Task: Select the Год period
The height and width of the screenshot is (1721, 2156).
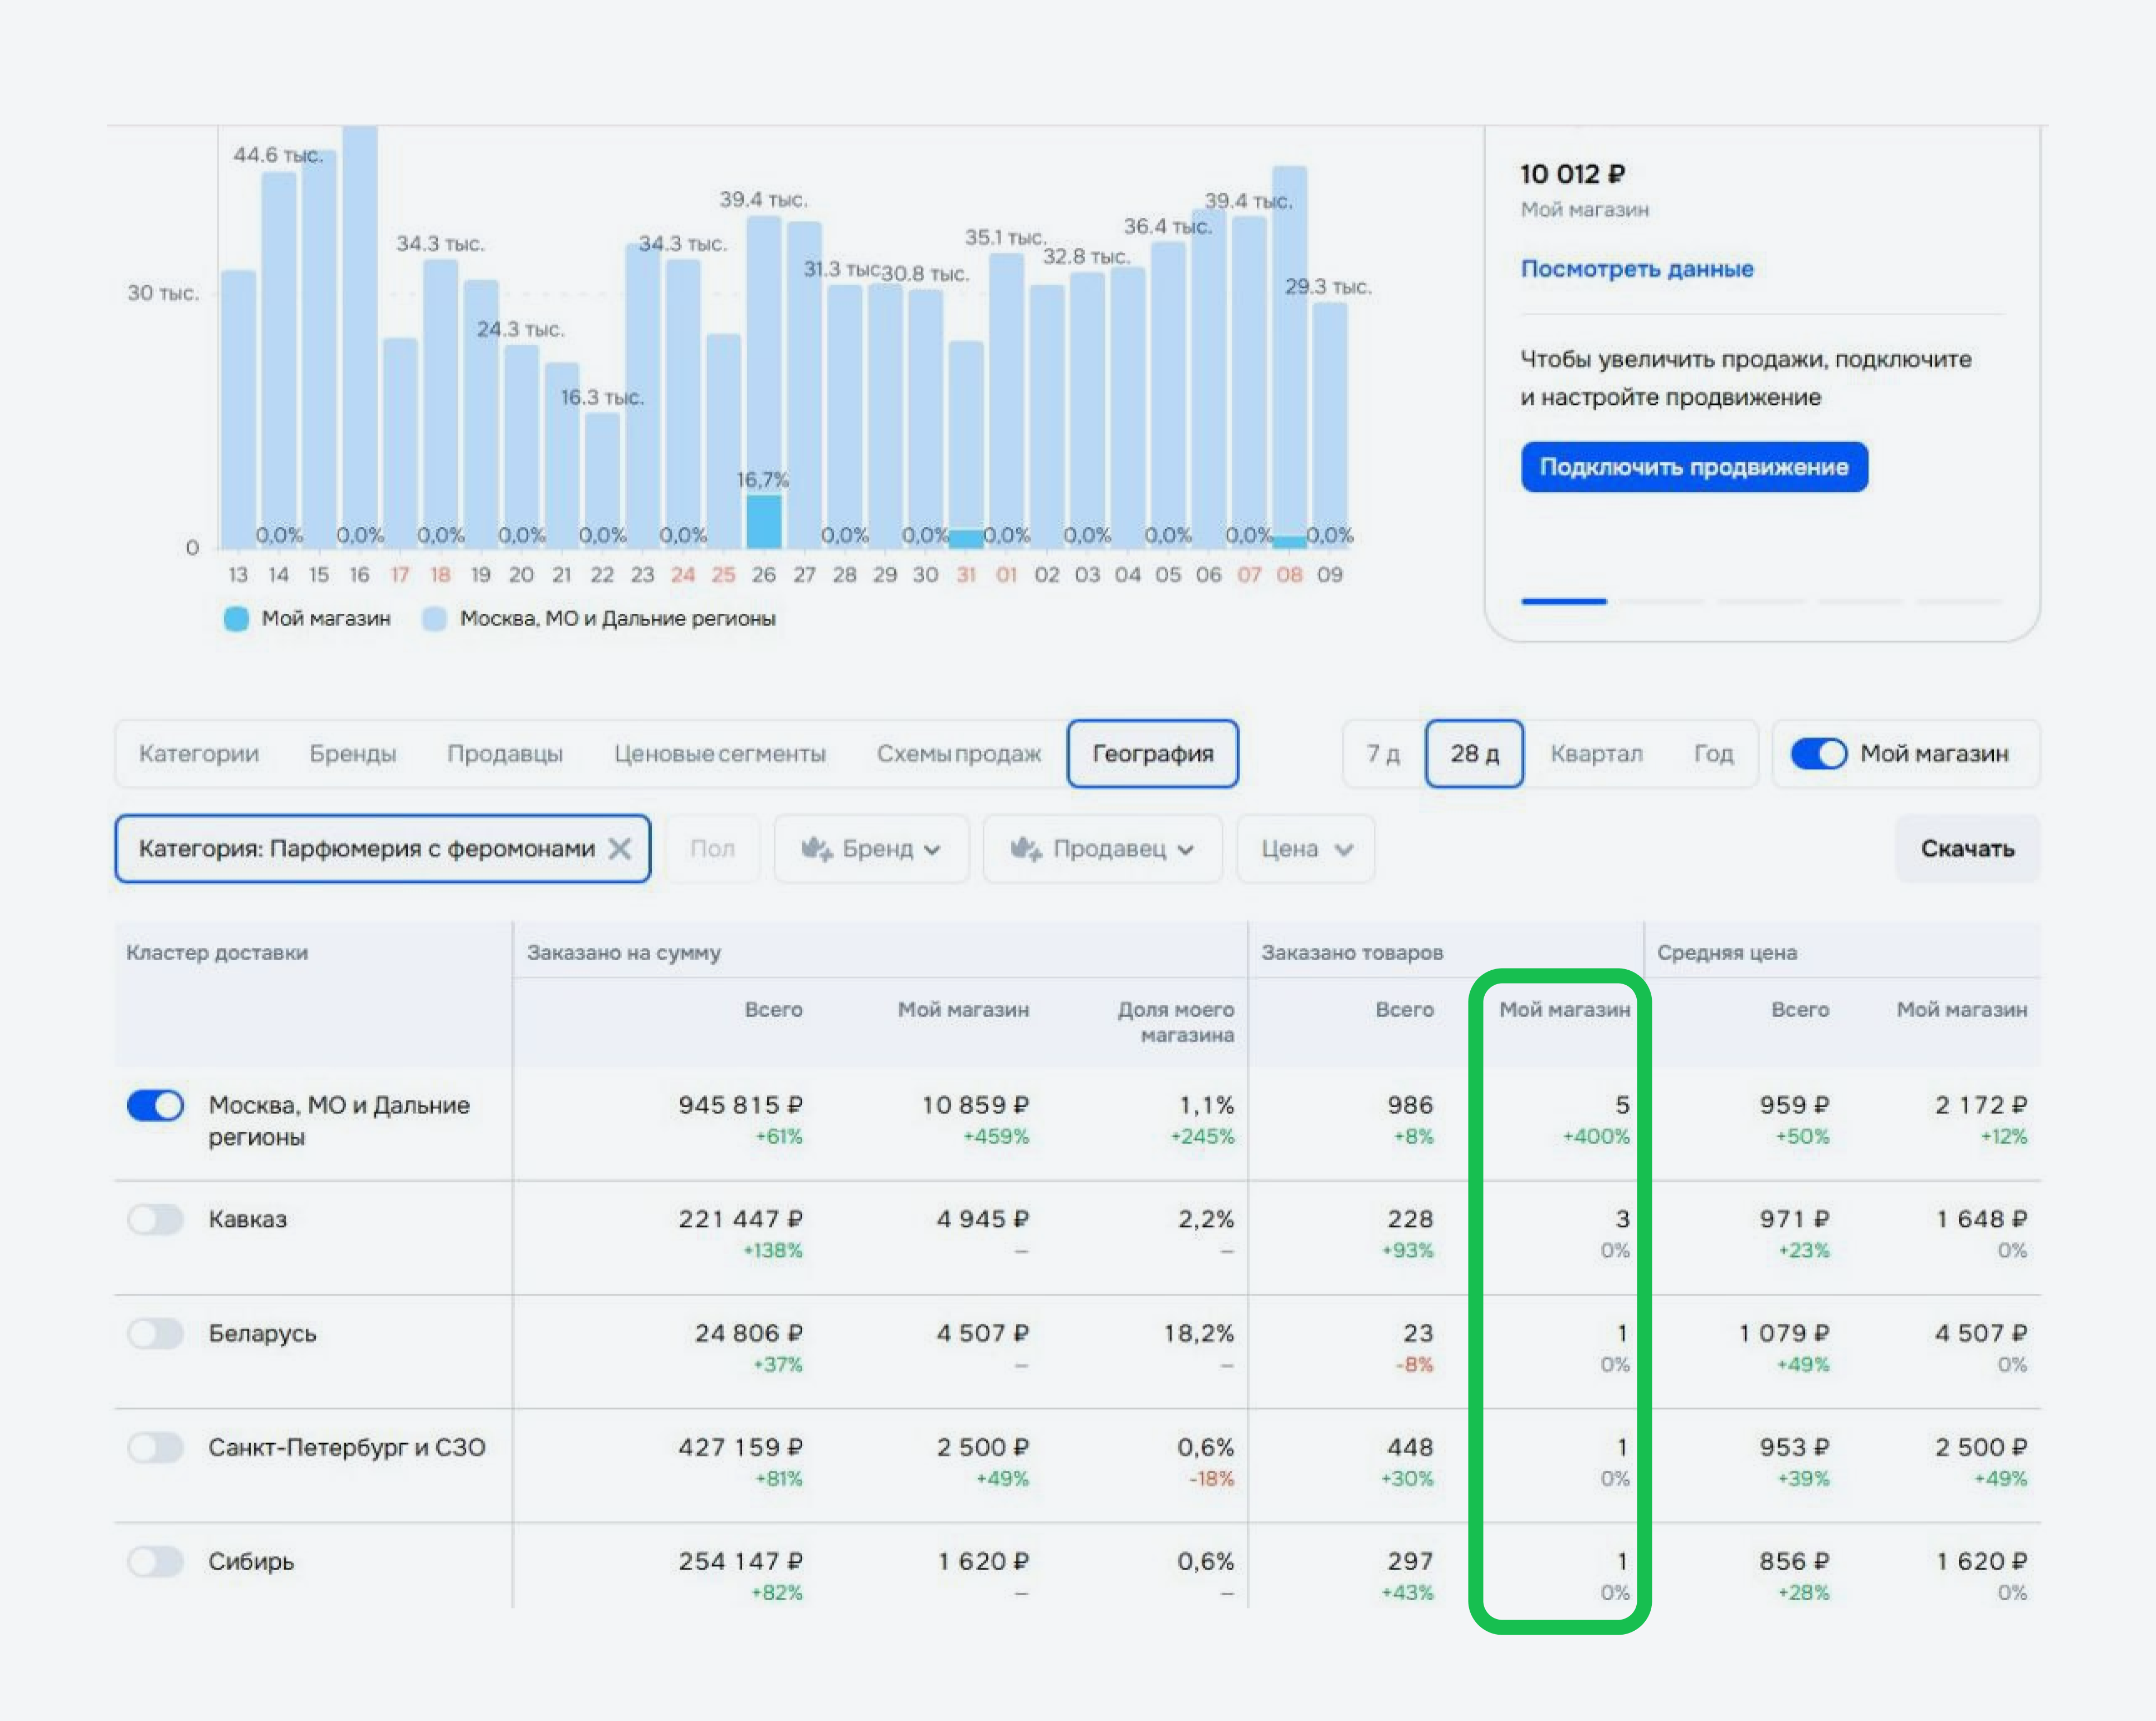Action: click(1713, 754)
